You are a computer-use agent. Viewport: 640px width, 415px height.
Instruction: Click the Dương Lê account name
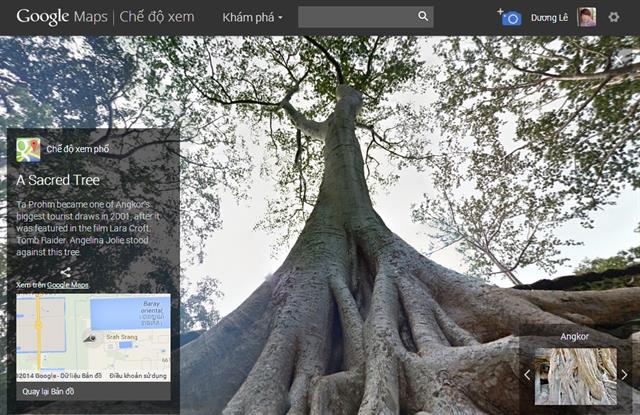tap(550, 18)
